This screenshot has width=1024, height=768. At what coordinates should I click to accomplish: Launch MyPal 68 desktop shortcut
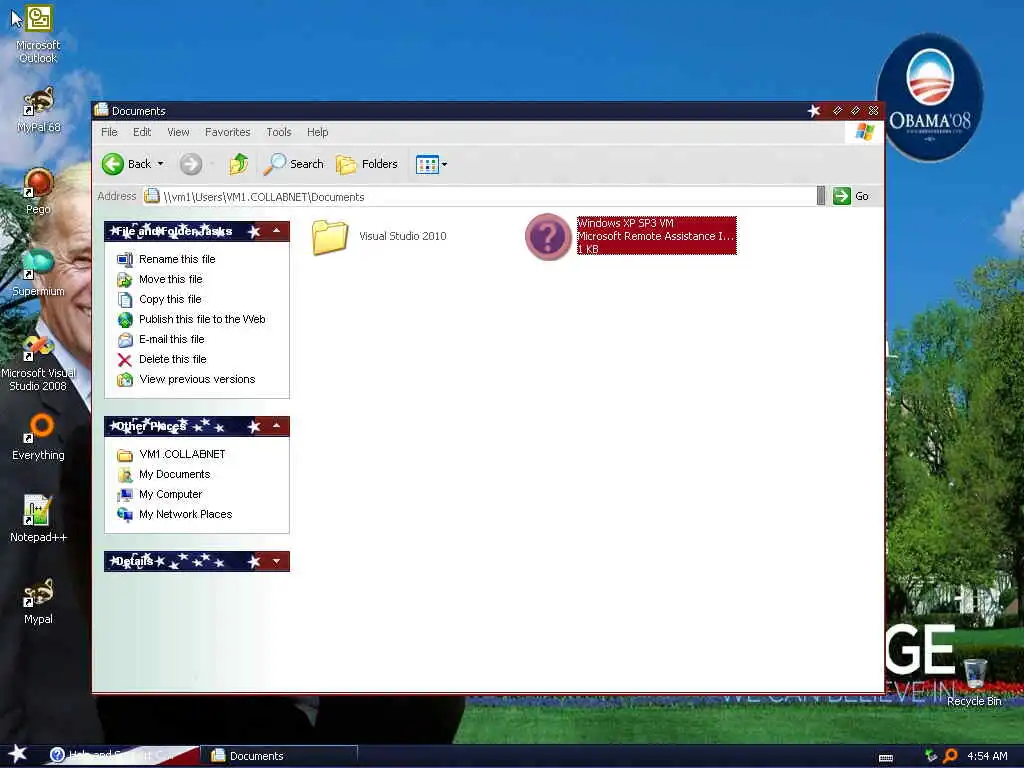coord(38,110)
